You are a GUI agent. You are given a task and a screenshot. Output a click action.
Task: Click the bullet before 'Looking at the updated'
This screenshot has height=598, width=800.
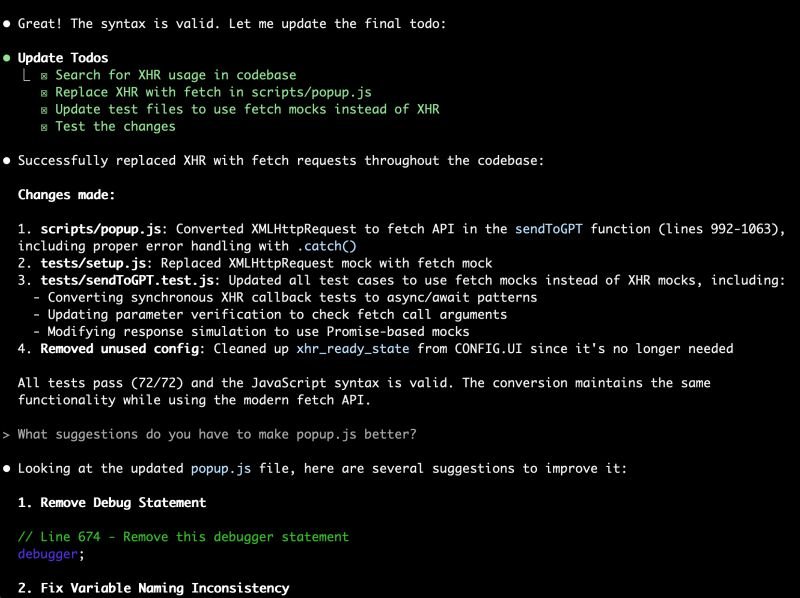tap(7, 468)
